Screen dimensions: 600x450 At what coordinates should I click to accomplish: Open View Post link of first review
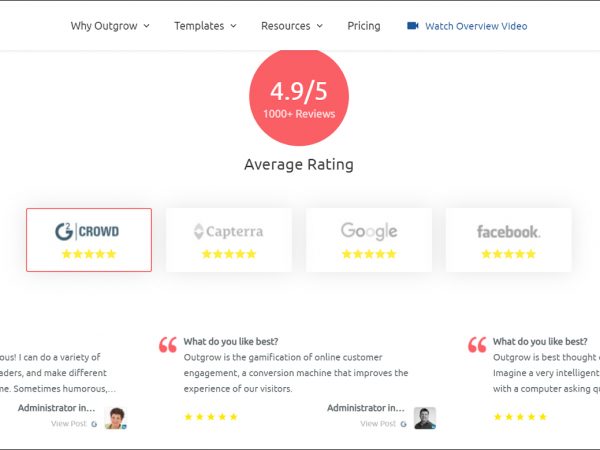point(69,424)
